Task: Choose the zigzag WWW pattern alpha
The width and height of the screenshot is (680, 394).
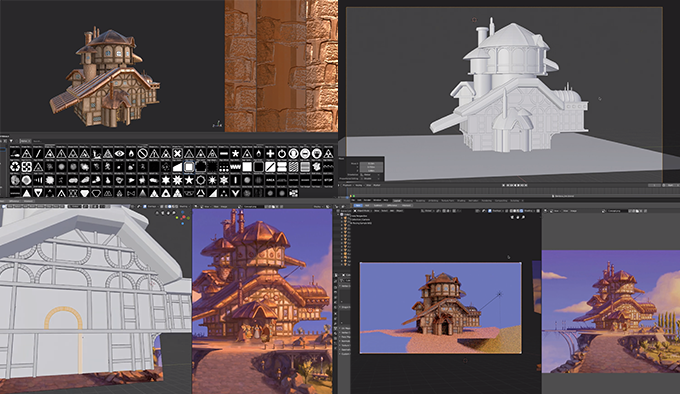Action: coord(235,167)
